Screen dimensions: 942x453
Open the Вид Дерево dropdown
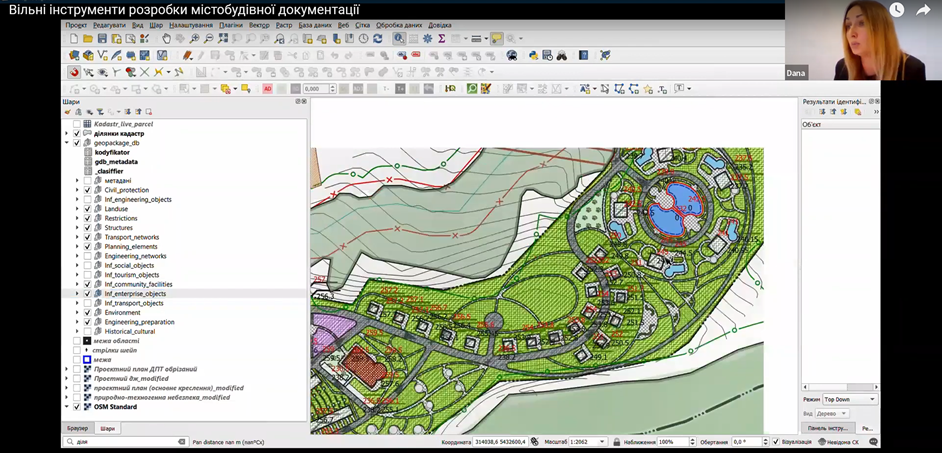tap(832, 414)
